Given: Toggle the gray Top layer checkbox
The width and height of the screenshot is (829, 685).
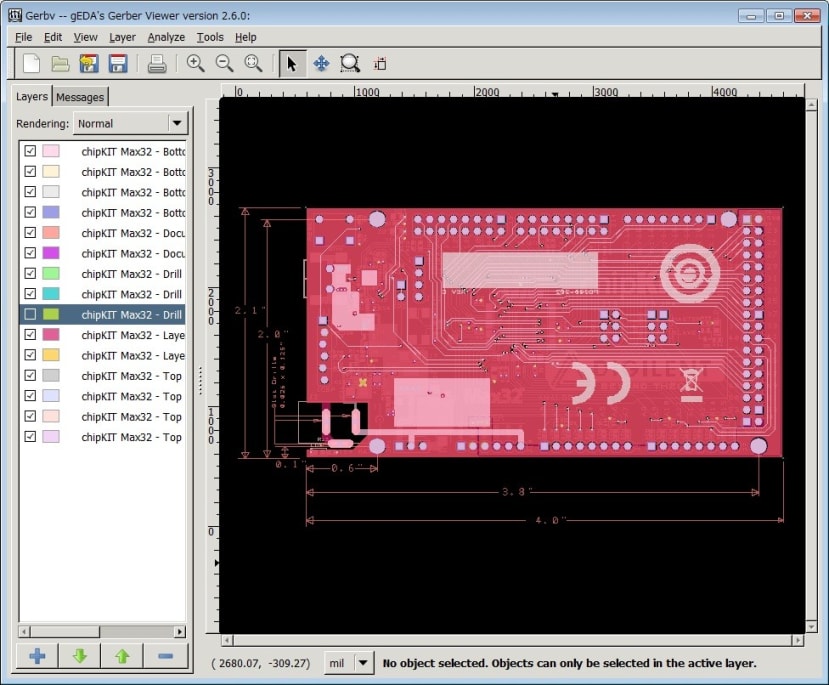Looking at the screenshot, I should click(30, 375).
